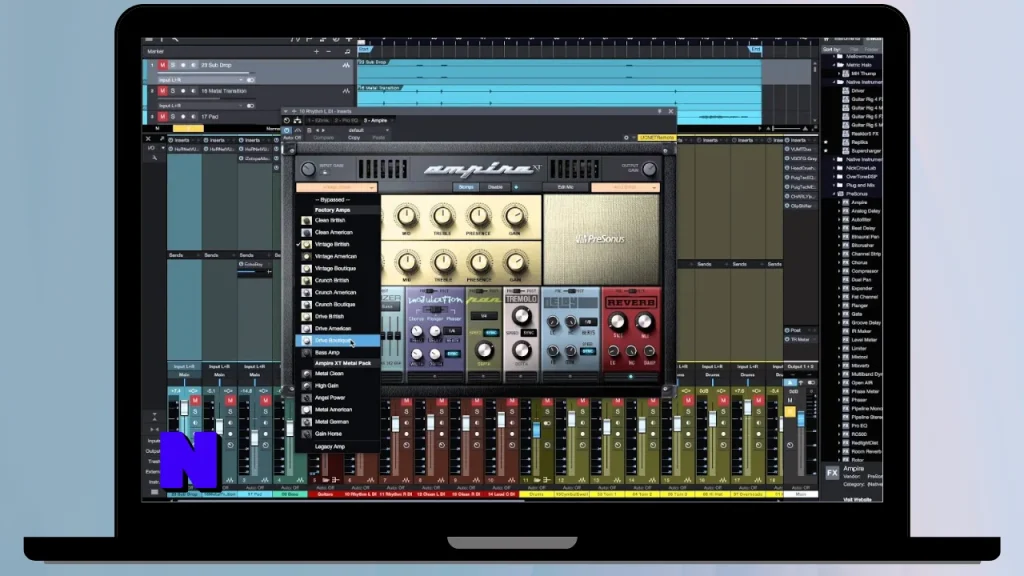The width and height of the screenshot is (1024, 576).
Task: Flip the pre/post switch on the Tremolo pedal
Action: [522, 291]
